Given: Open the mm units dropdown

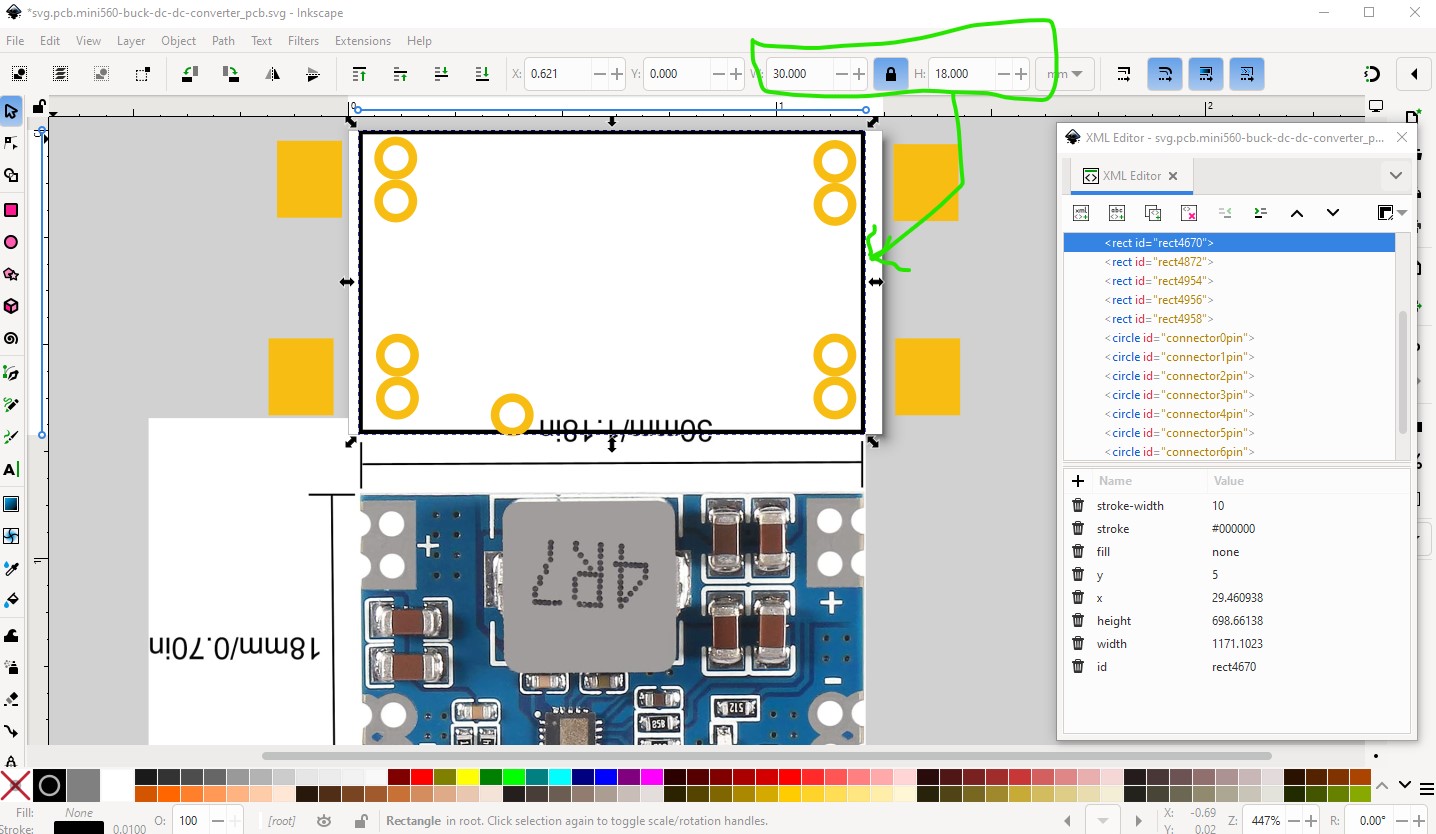Looking at the screenshot, I should click(x=1065, y=74).
